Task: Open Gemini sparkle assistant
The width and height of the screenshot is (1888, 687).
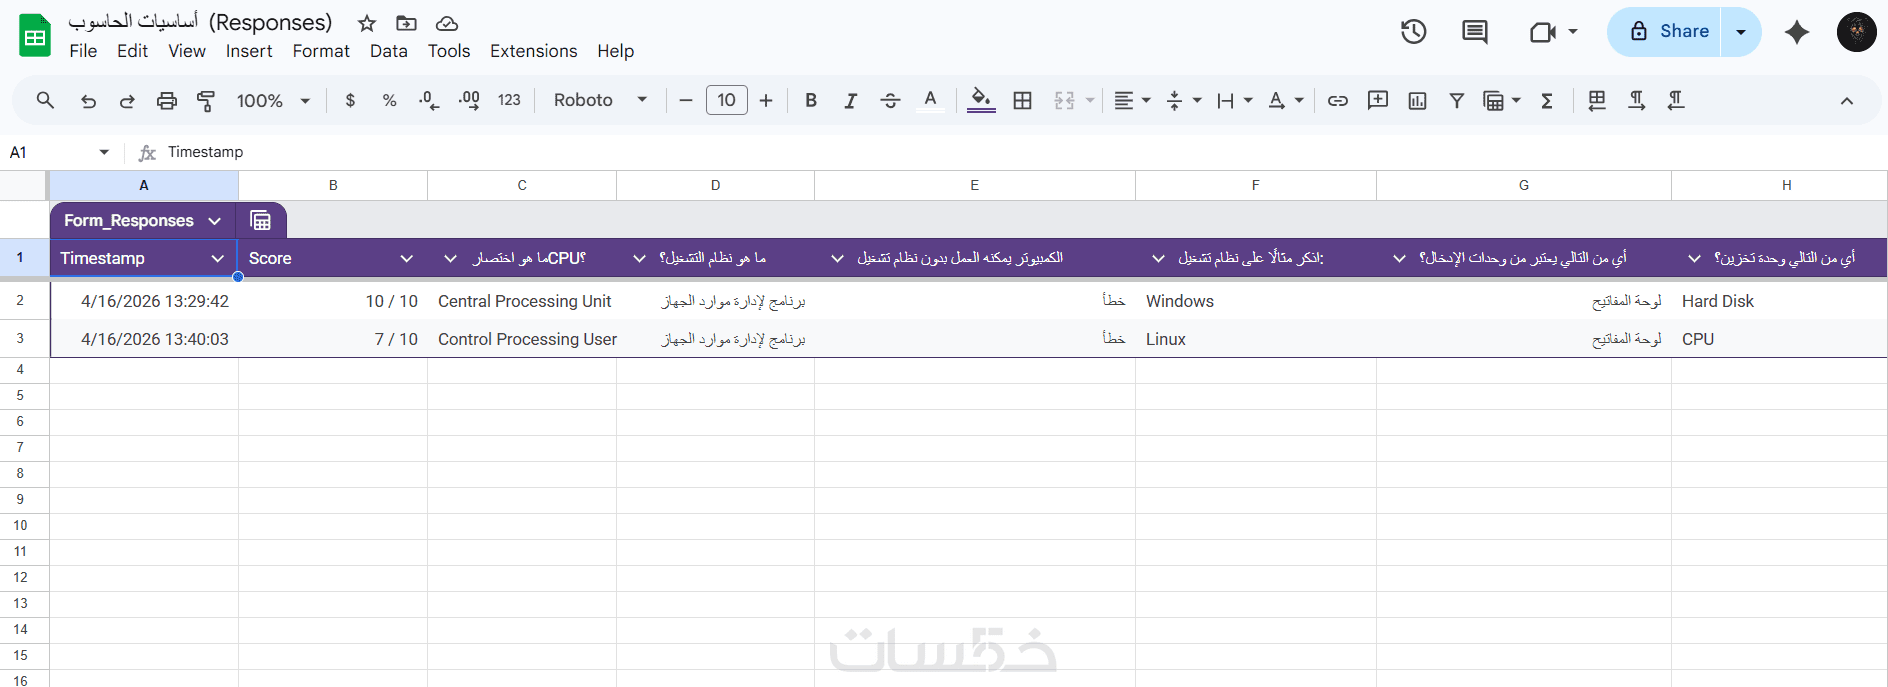Action: [x=1797, y=32]
